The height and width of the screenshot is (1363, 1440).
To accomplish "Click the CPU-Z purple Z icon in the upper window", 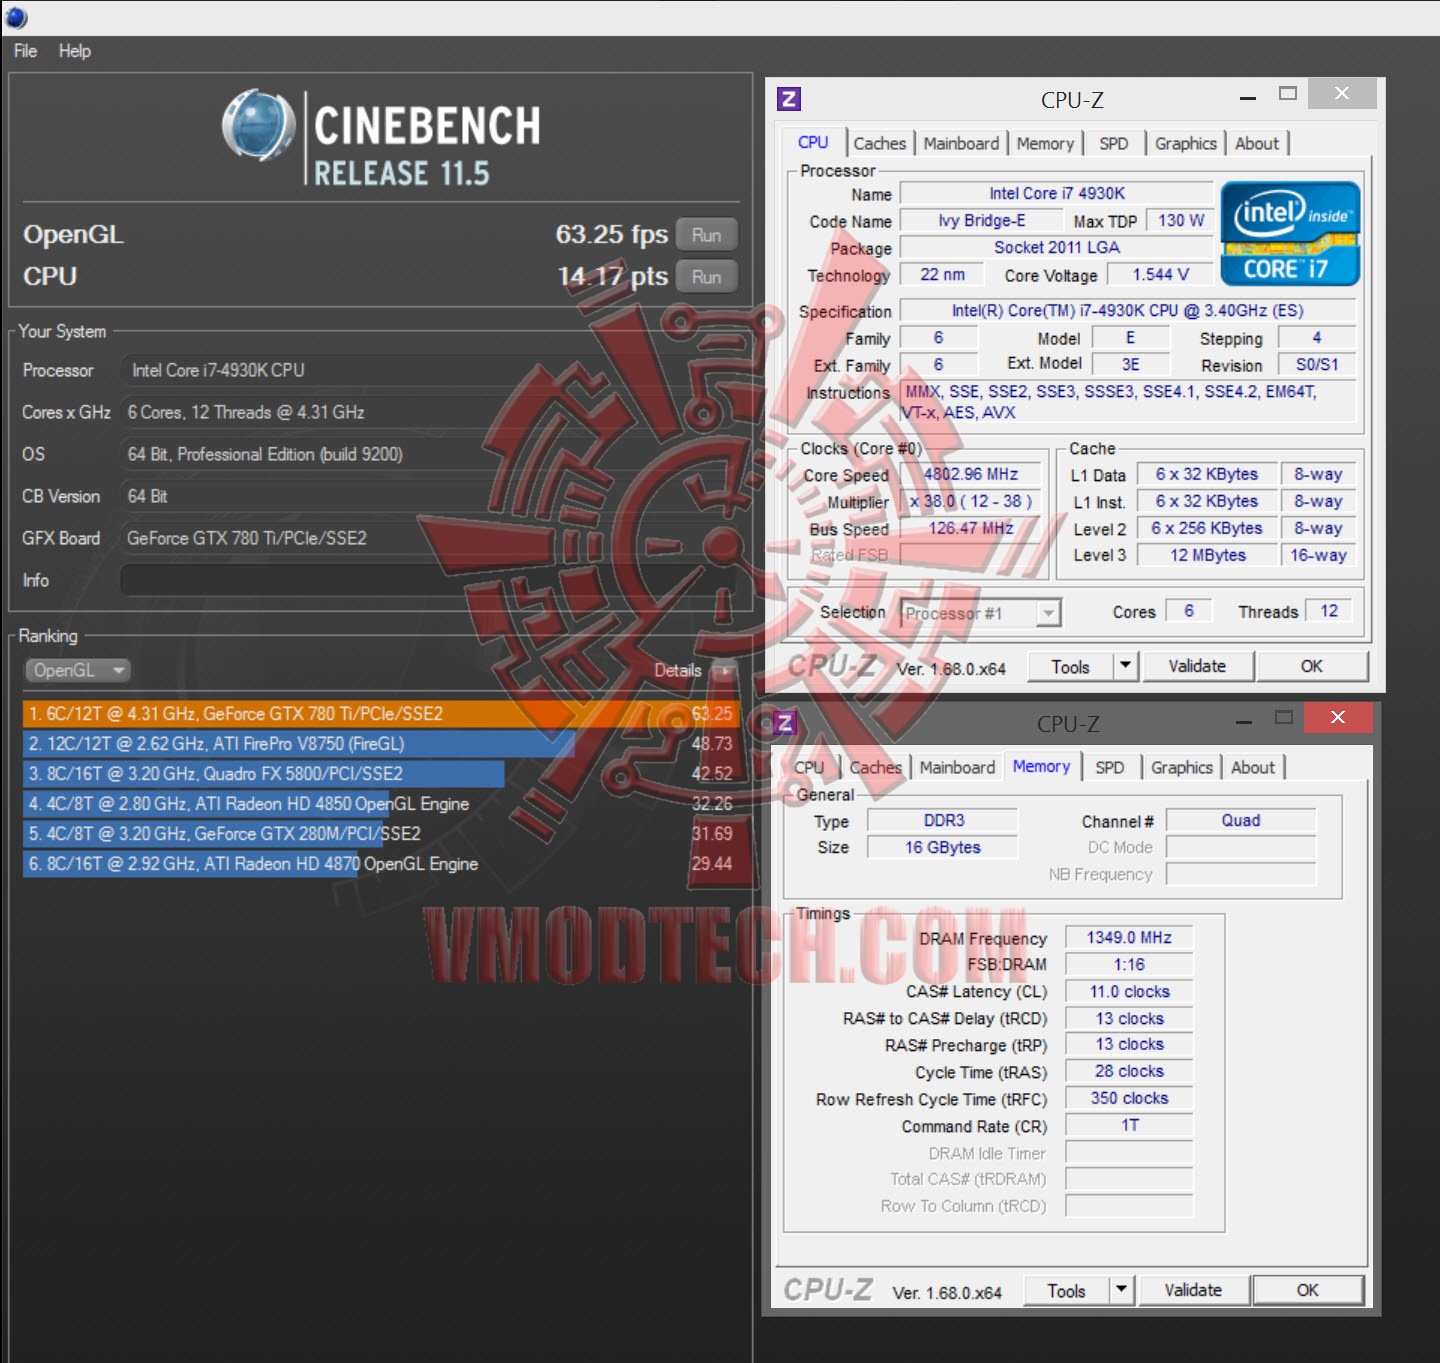I will coord(789,99).
